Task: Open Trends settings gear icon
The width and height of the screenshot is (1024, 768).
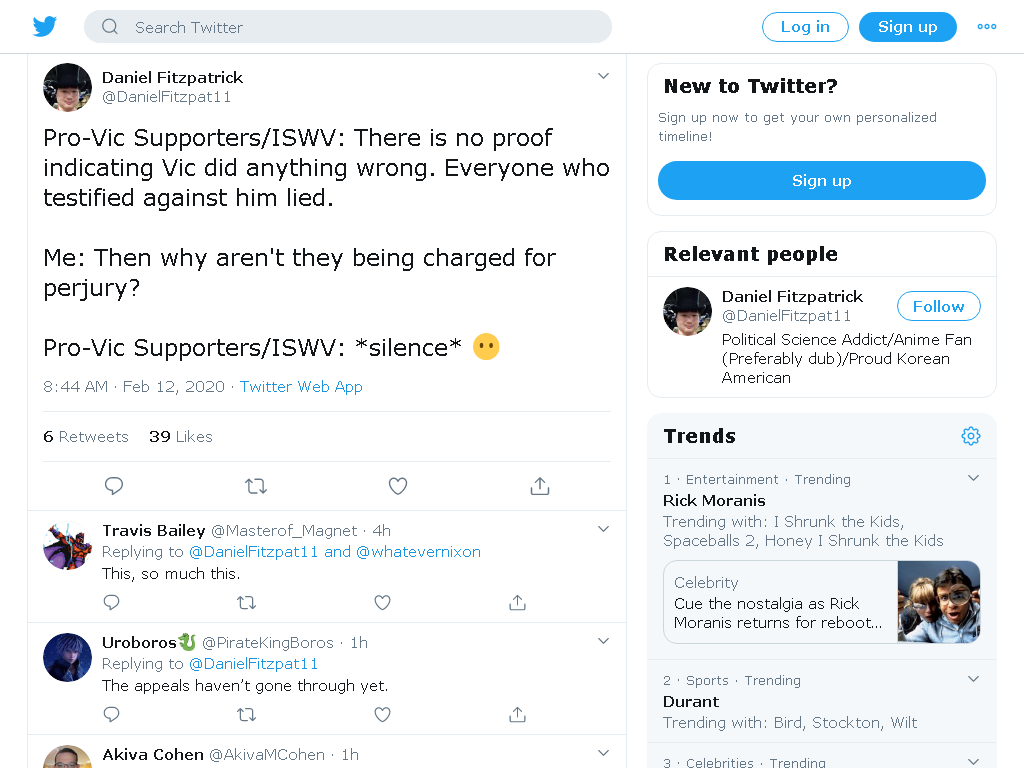Action: (x=970, y=436)
